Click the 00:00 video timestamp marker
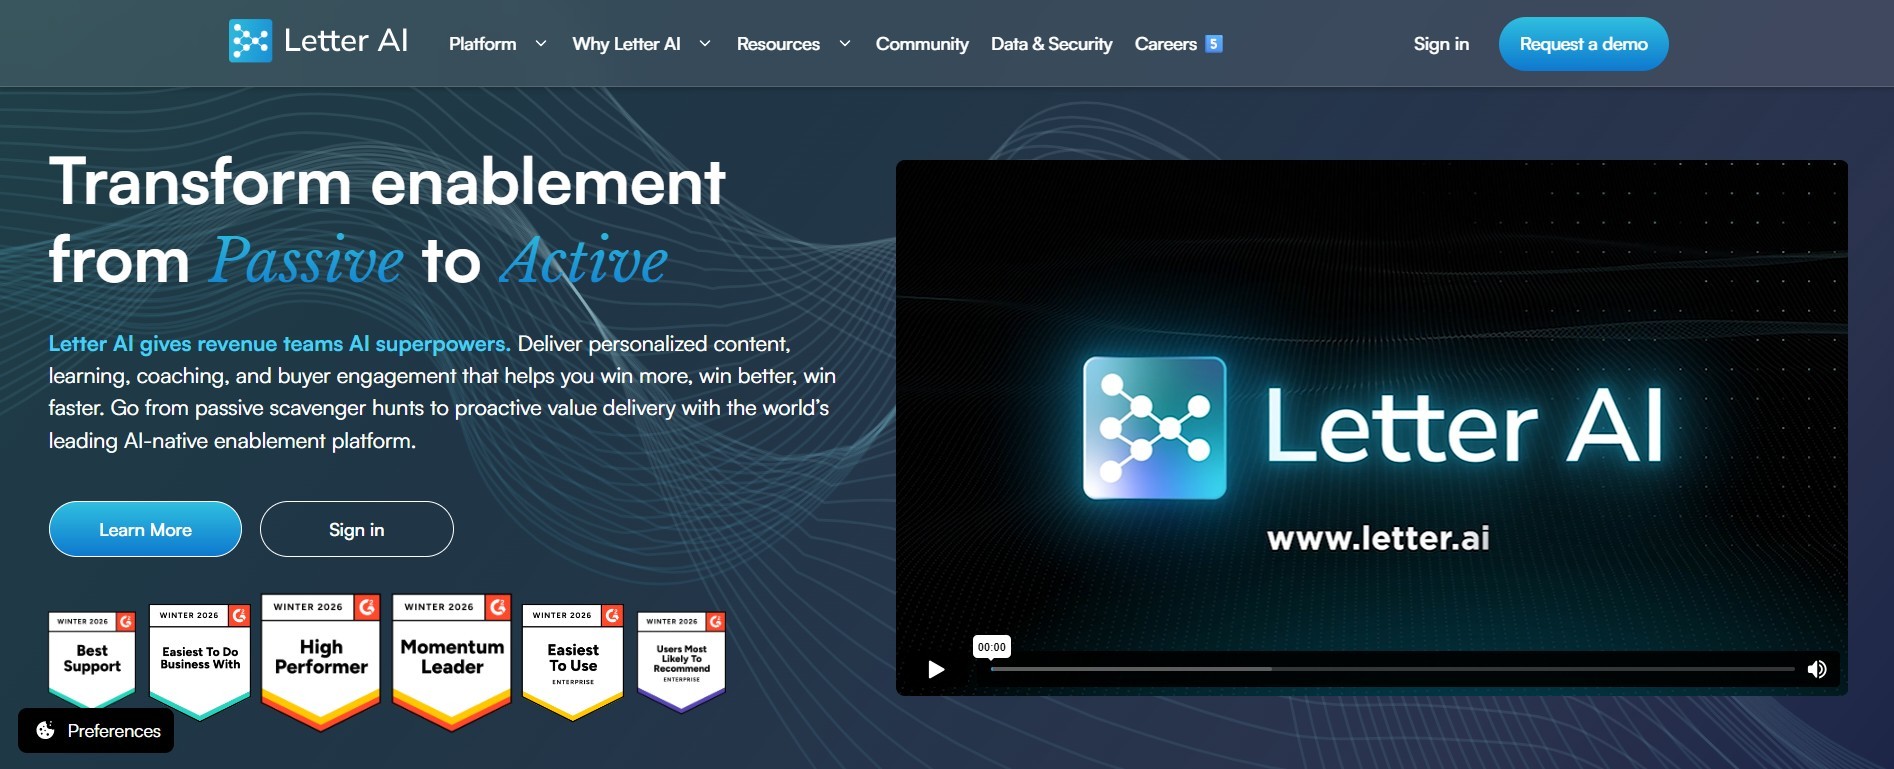The height and width of the screenshot is (769, 1894). pyautogui.click(x=991, y=647)
